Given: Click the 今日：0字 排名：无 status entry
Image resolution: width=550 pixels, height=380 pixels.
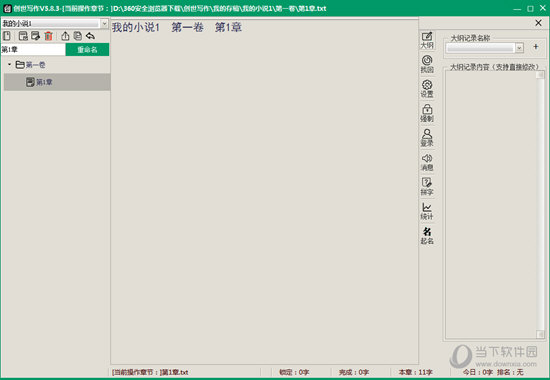Looking at the screenshot, I should (493, 372).
